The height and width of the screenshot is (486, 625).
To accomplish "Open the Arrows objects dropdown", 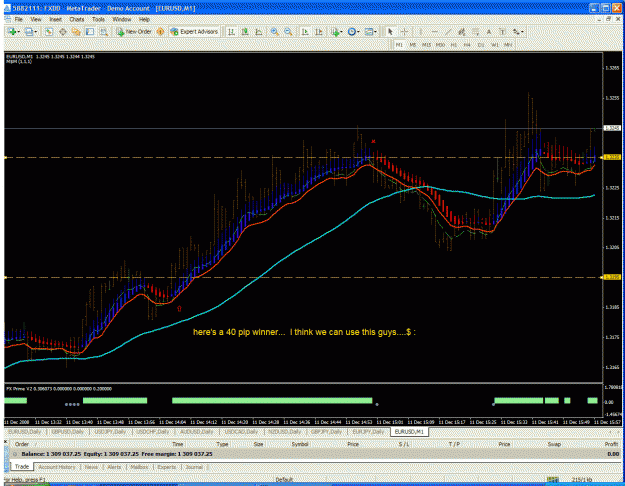I will tap(518, 32).
